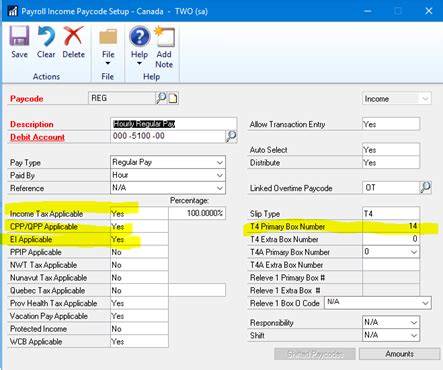
Task: Open the Help question mark icon
Action: coord(139,36)
